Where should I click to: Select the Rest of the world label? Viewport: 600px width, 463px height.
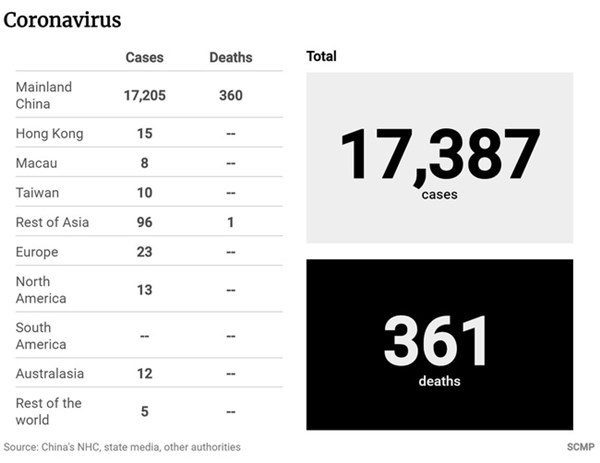(x=49, y=411)
